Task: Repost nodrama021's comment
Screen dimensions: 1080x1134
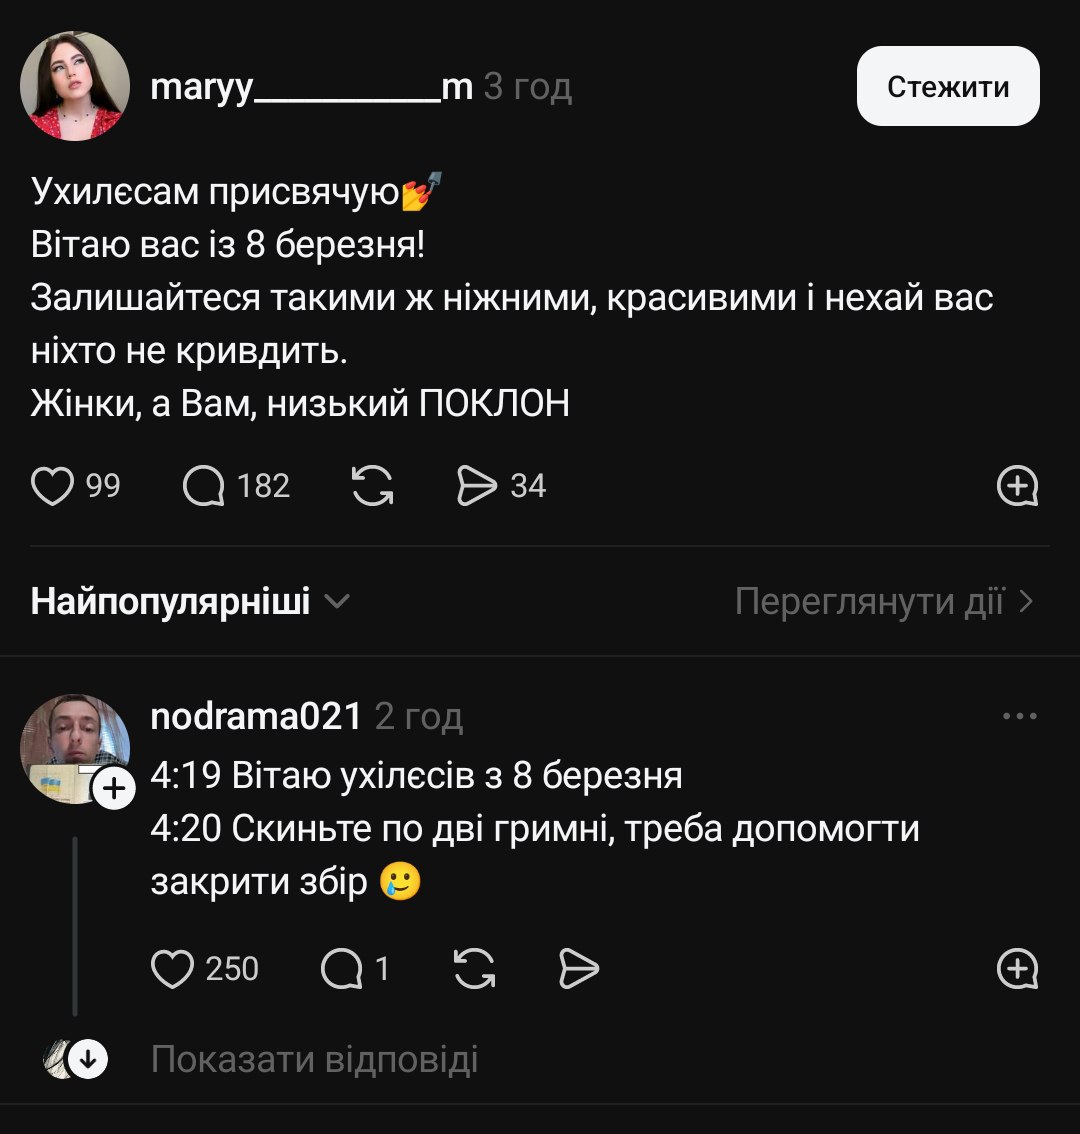Action: pyautogui.click(x=474, y=969)
